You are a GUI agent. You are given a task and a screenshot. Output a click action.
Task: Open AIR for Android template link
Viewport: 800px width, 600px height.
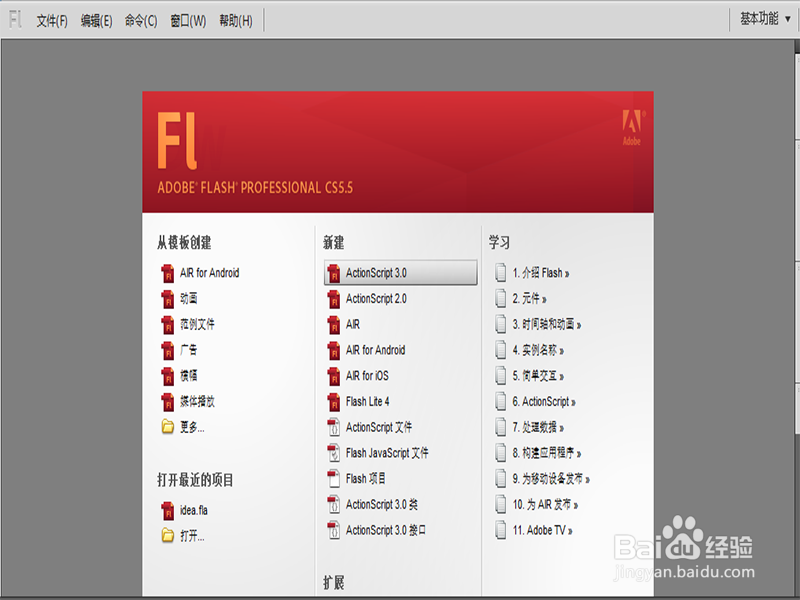click(210, 273)
